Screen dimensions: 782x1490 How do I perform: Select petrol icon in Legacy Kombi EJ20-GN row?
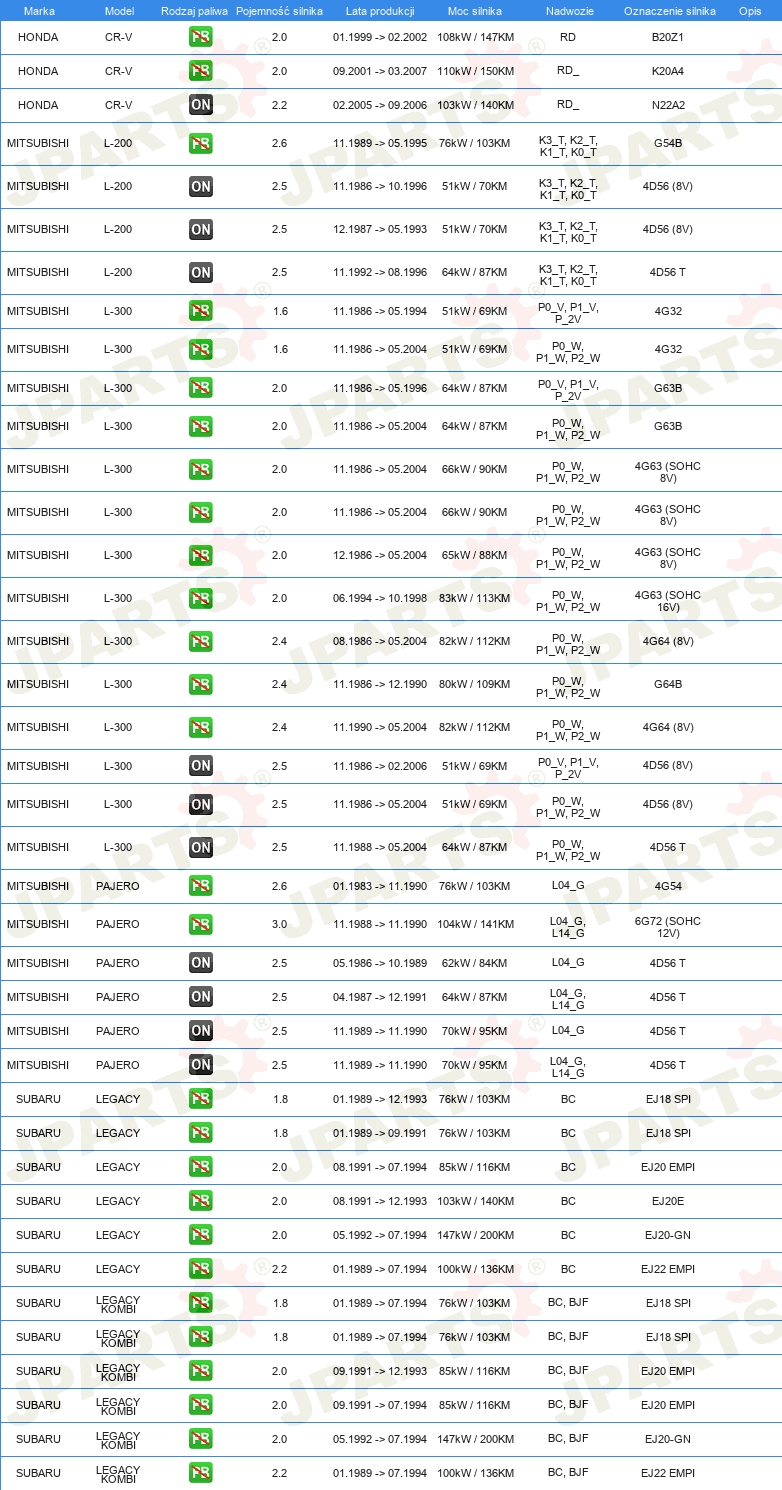coord(201,1439)
